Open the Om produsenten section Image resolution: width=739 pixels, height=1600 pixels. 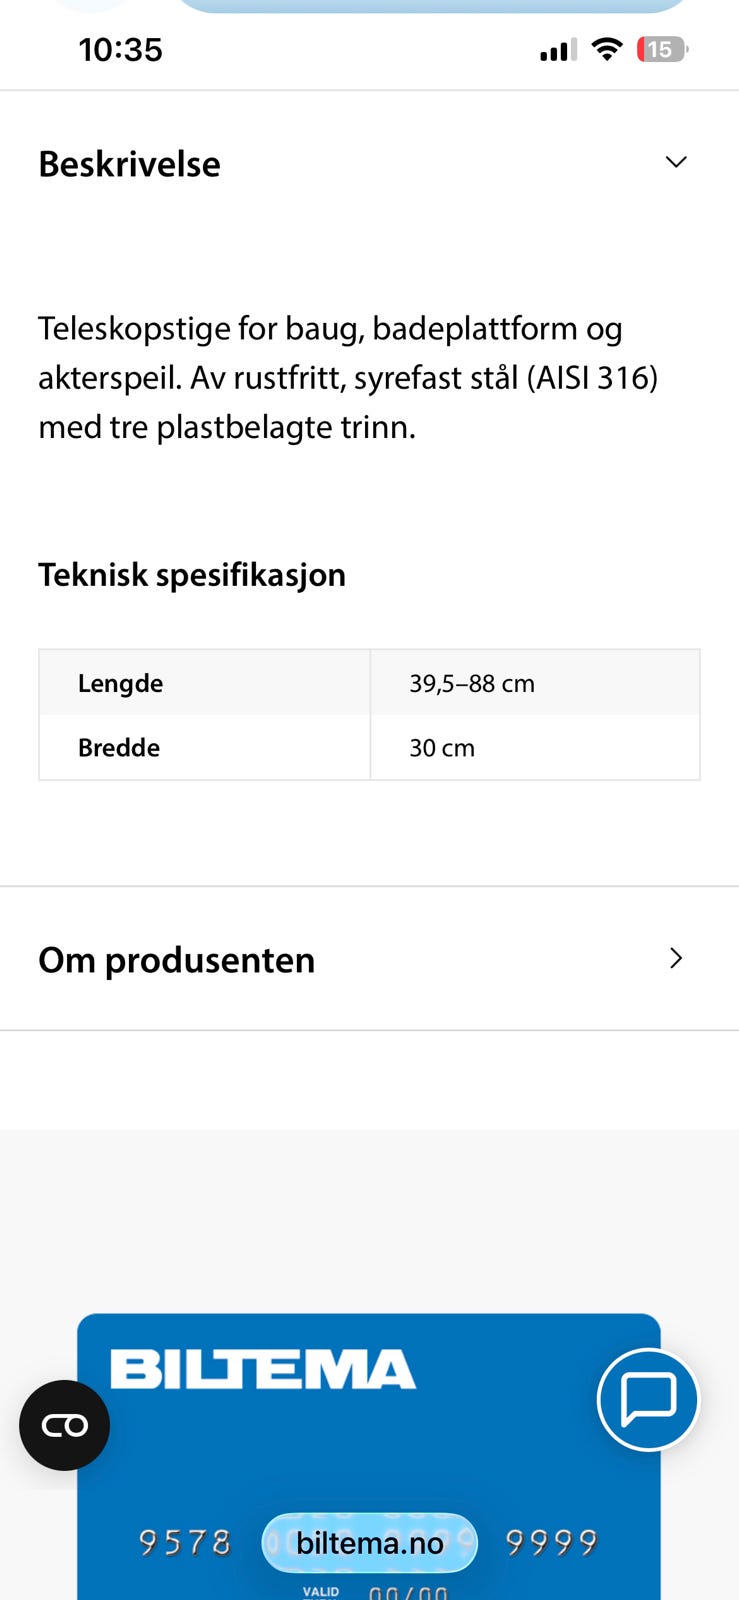click(369, 958)
